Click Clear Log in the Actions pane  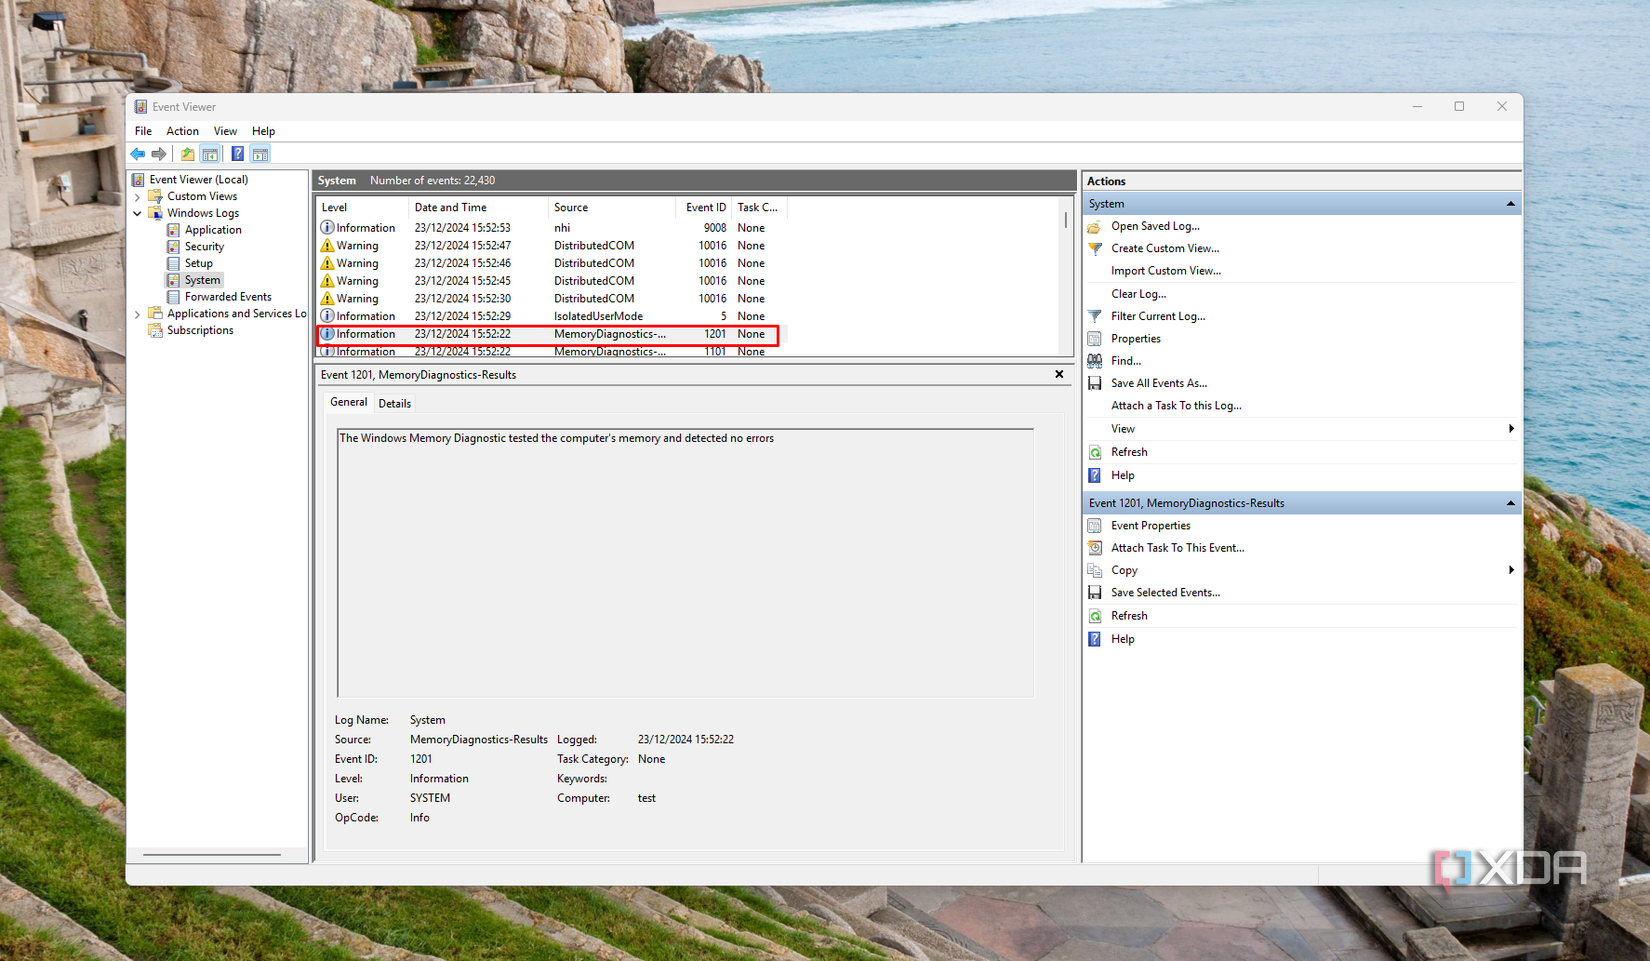click(1139, 293)
